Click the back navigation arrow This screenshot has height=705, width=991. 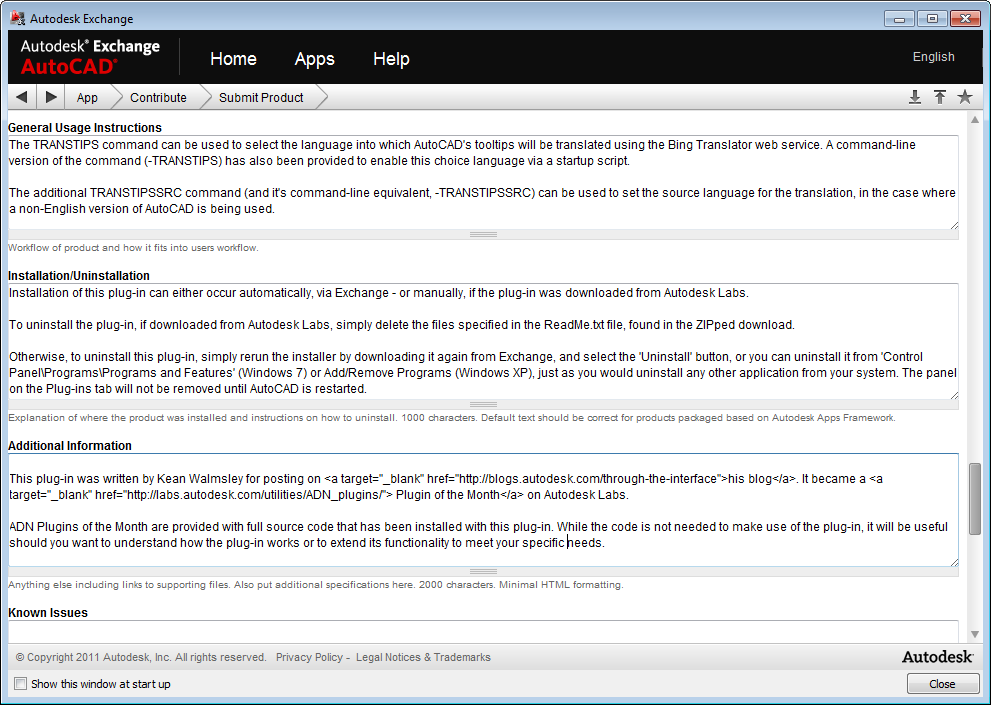22,97
